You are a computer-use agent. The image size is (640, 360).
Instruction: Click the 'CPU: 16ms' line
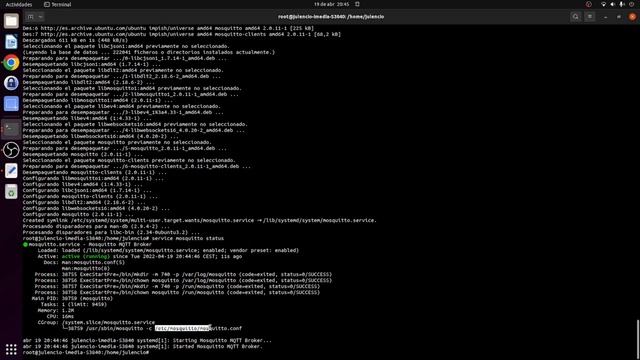tap(60, 316)
